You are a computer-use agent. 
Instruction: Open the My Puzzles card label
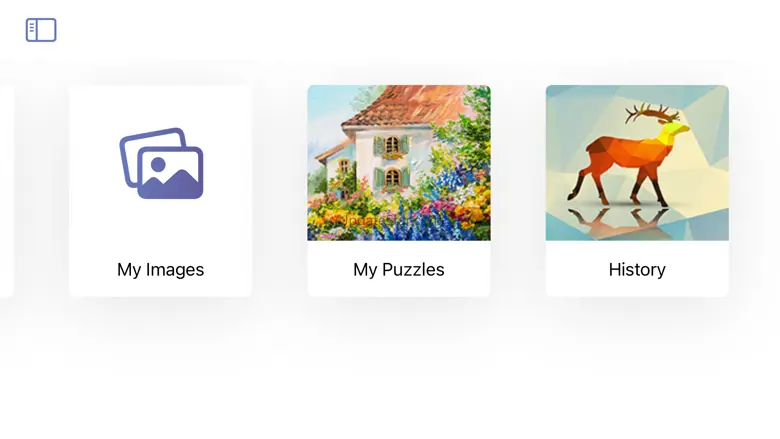pyautogui.click(x=398, y=269)
